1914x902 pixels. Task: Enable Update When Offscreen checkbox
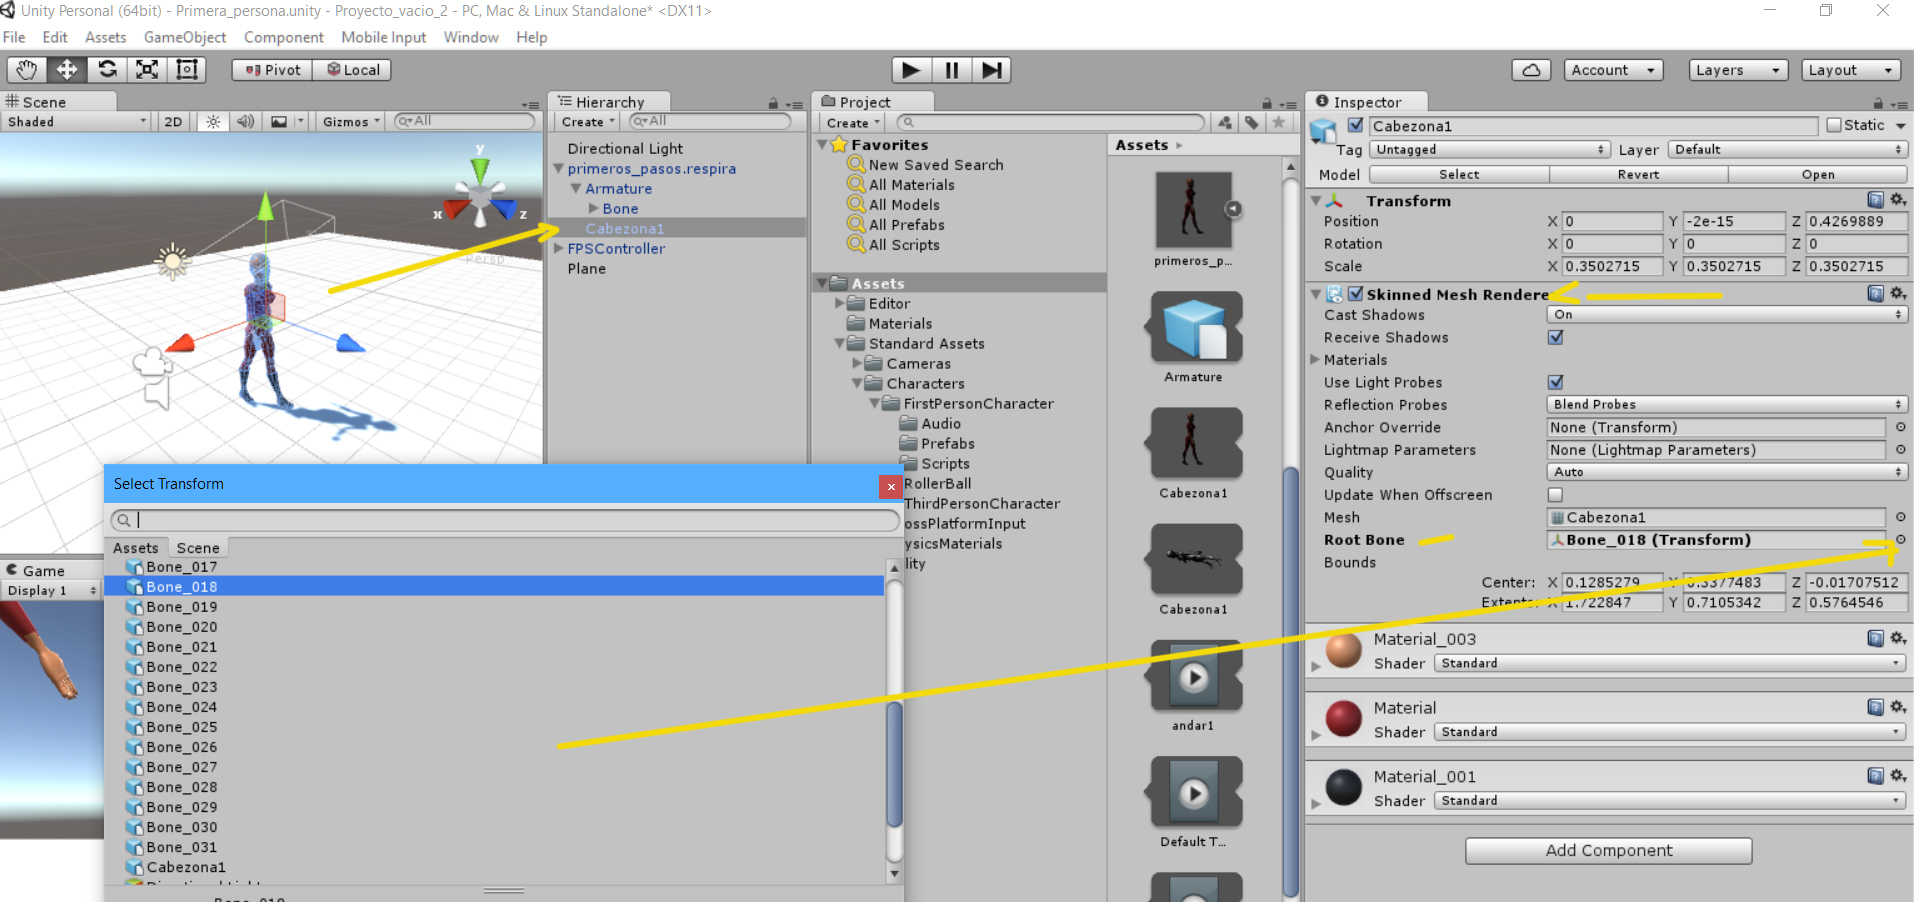tap(1555, 495)
